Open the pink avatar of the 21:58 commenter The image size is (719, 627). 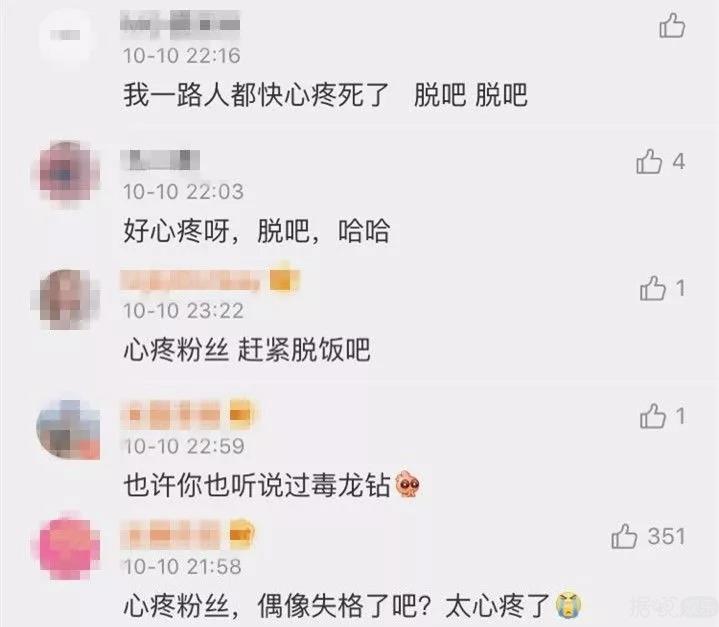point(69,548)
